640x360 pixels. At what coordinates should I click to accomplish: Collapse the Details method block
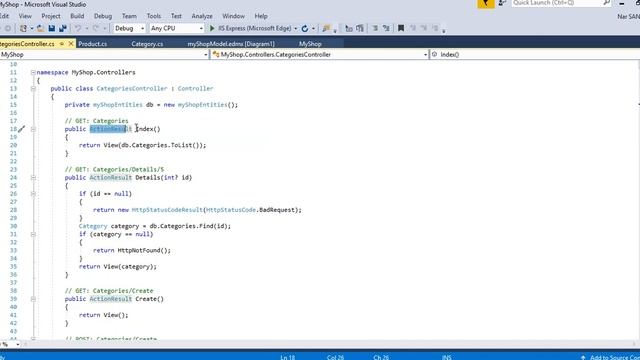pyautogui.click(x=33, y=178)
